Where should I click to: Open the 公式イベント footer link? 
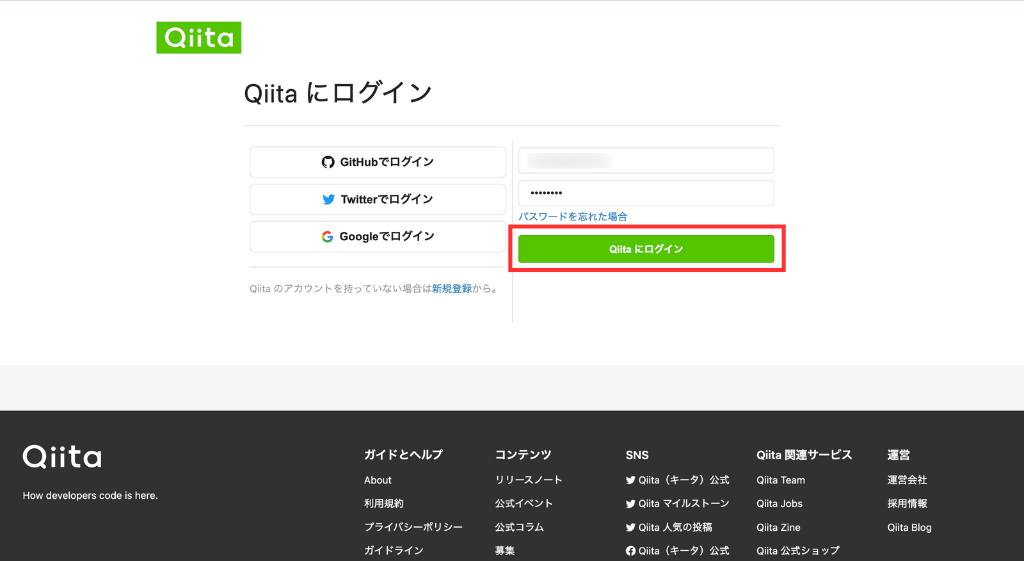pyautogui.click(x=524, y=504)
